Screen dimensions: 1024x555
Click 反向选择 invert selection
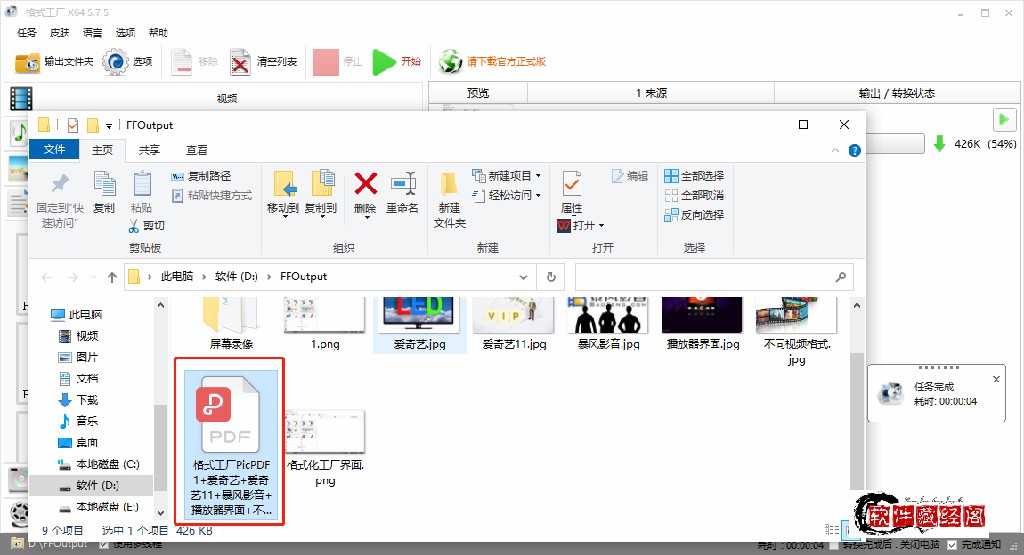point(694,215)
